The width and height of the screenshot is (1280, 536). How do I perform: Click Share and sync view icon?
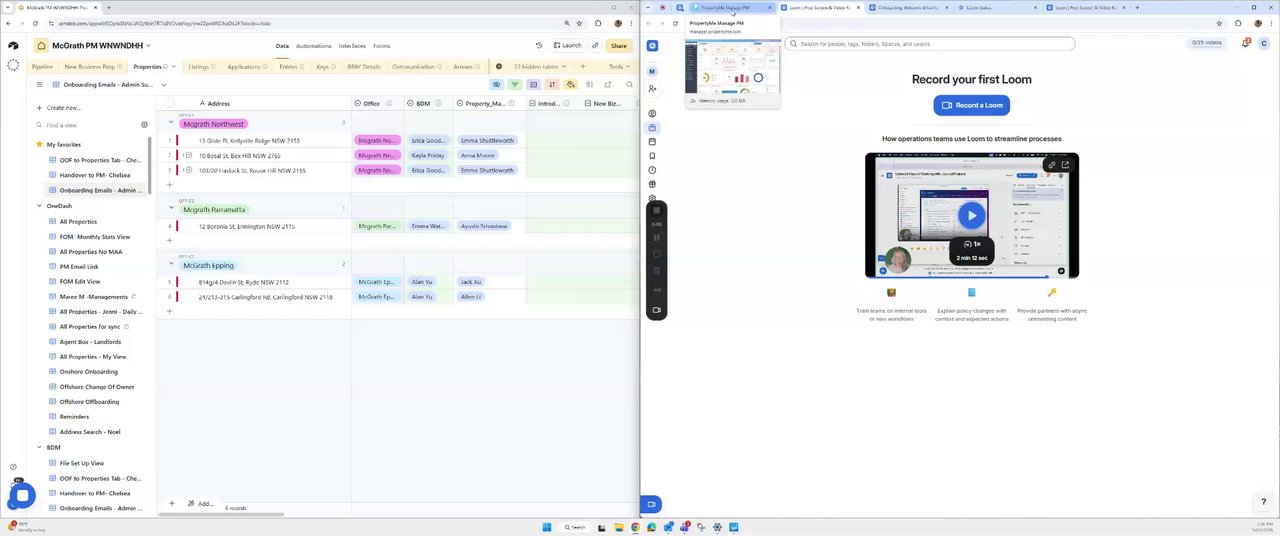point(608,84)
